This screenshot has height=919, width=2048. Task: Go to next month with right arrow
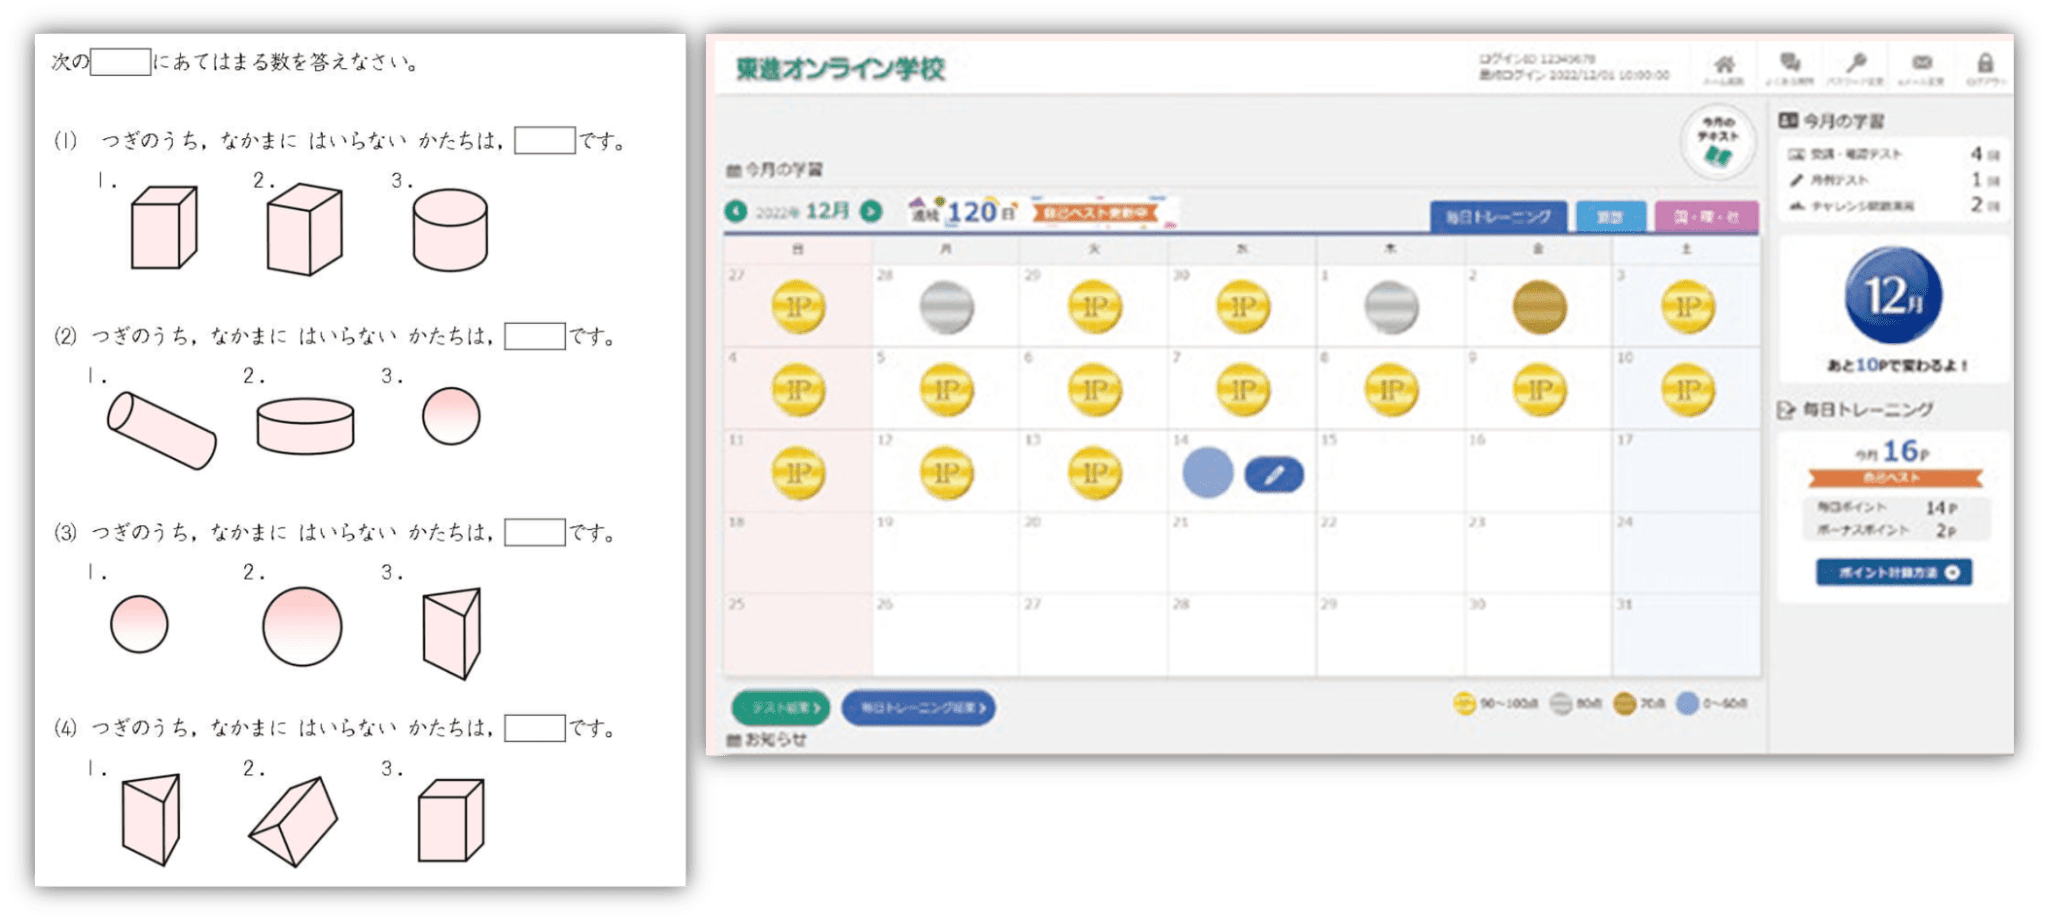click(871, 211)
